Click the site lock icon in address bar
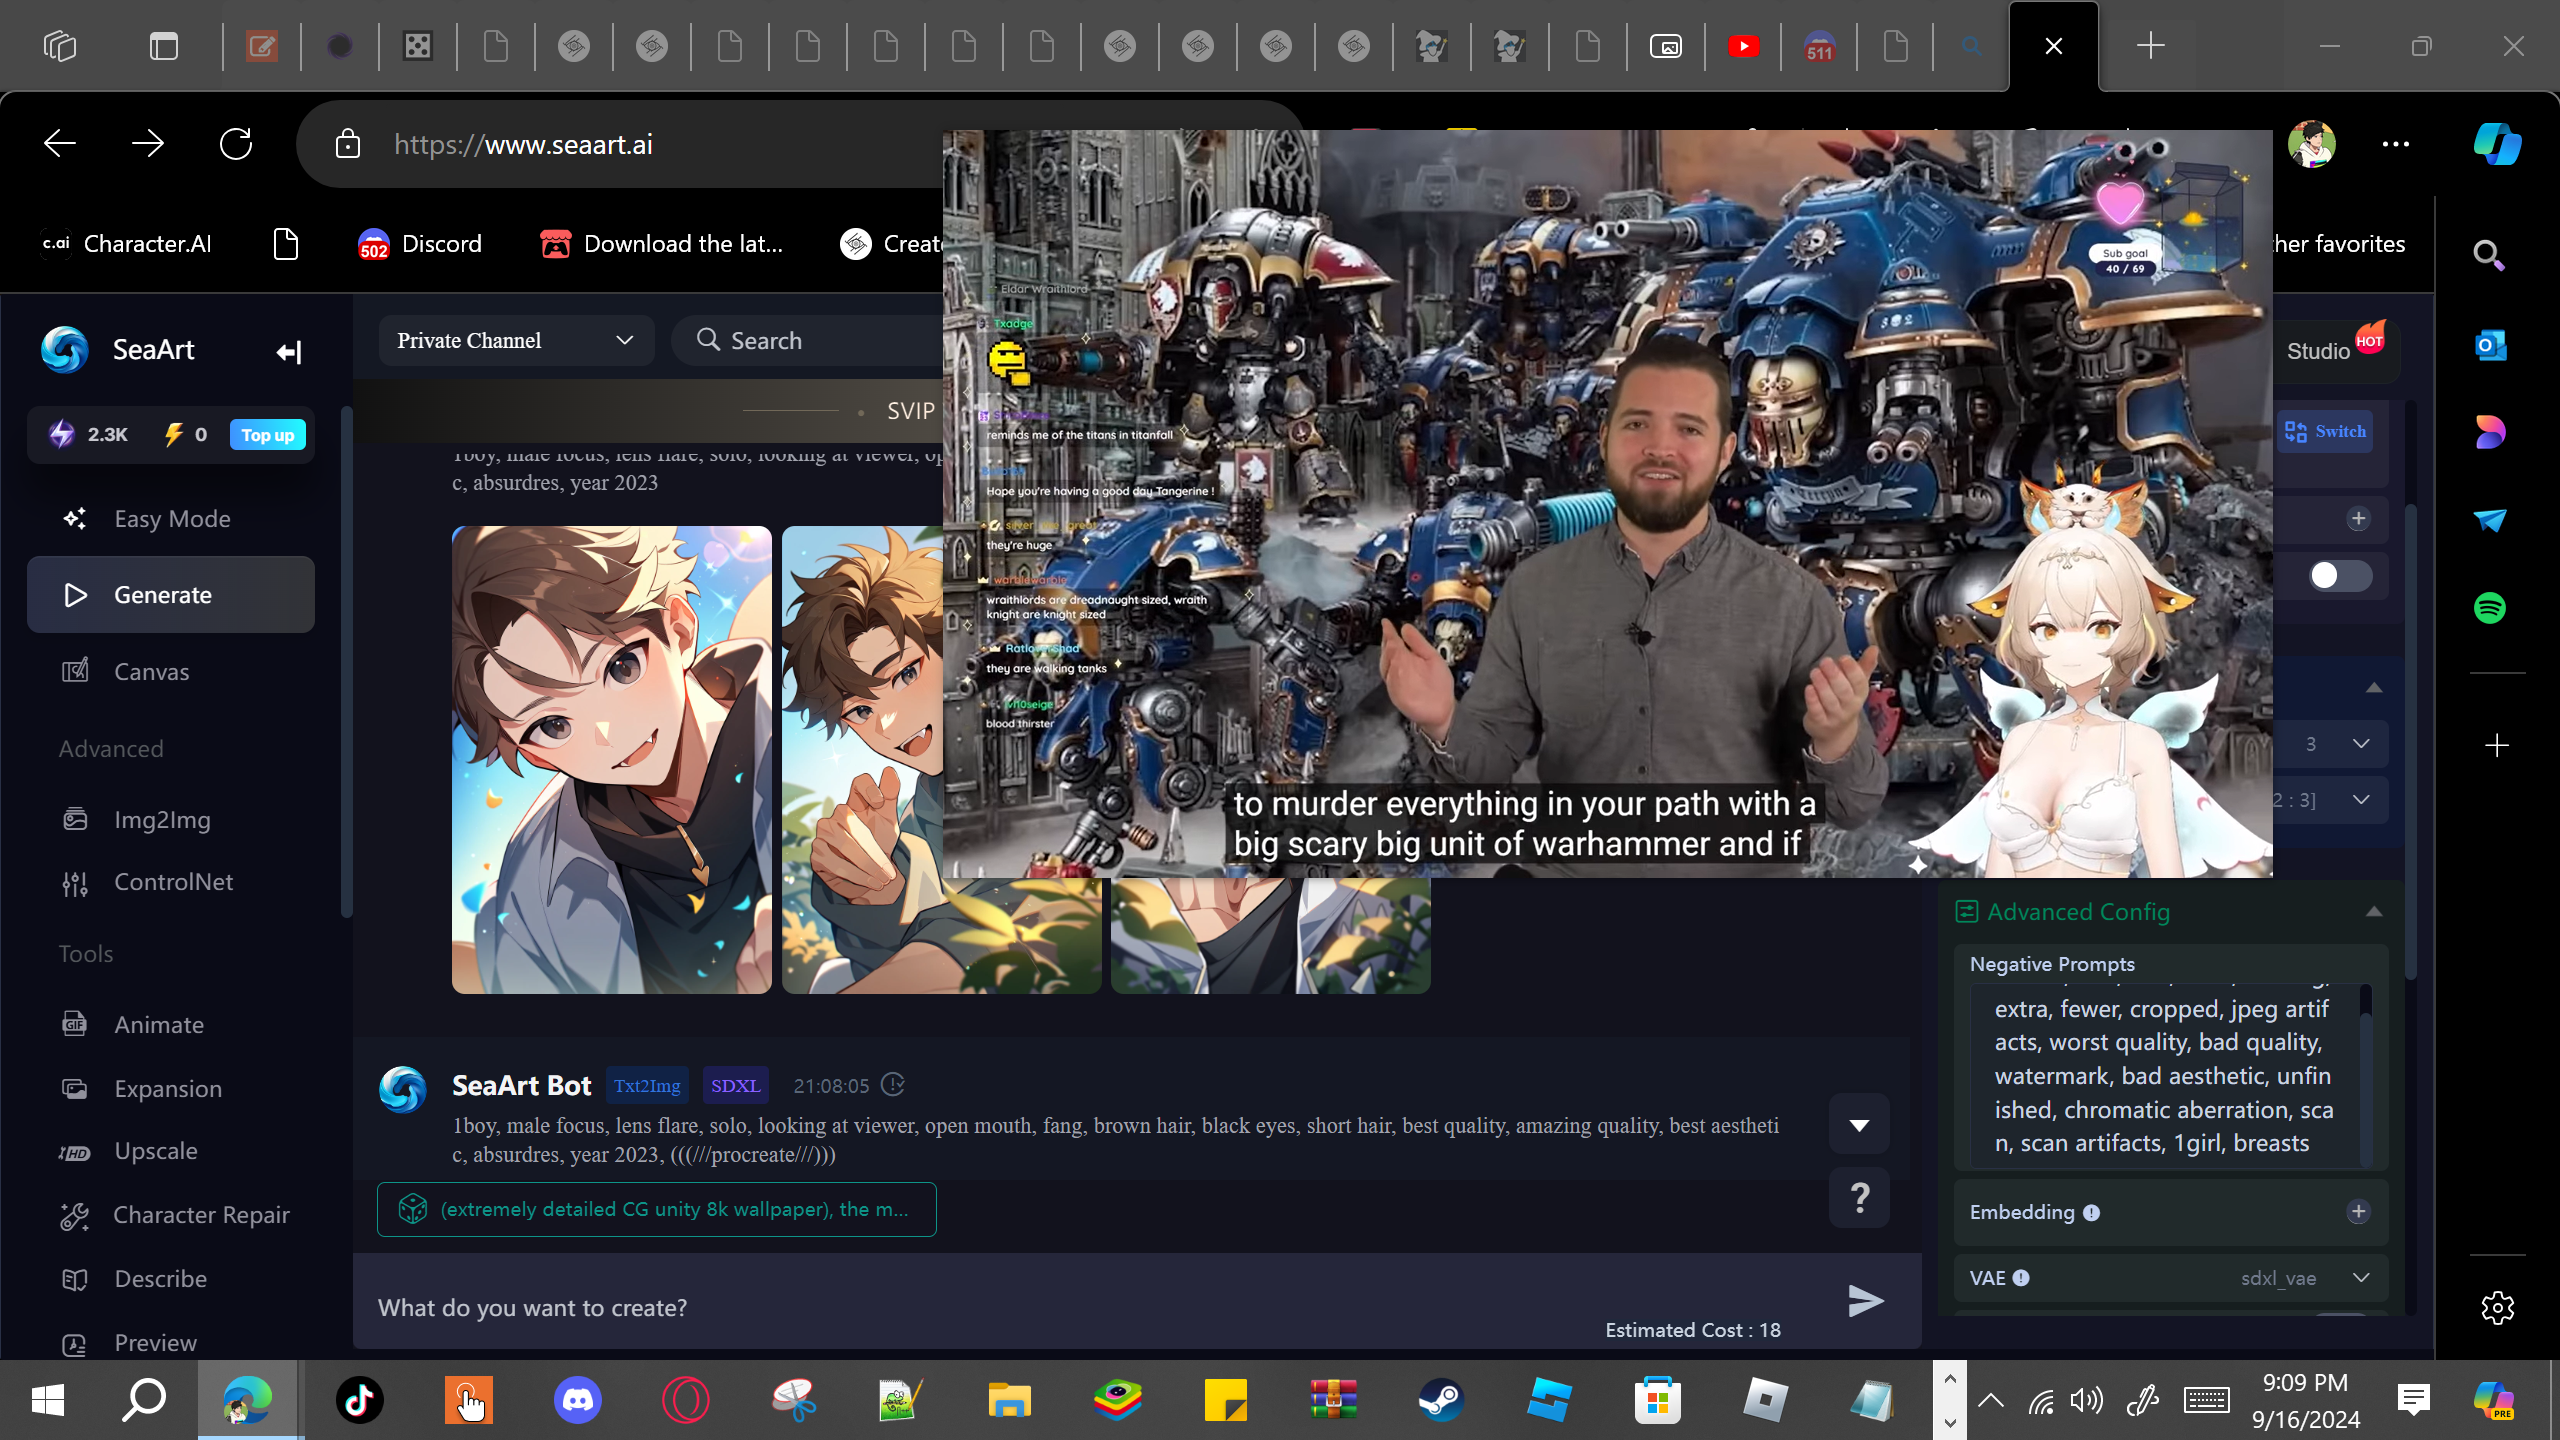The height and width of the screenshot is (1440, 2560). click(348, 144)
